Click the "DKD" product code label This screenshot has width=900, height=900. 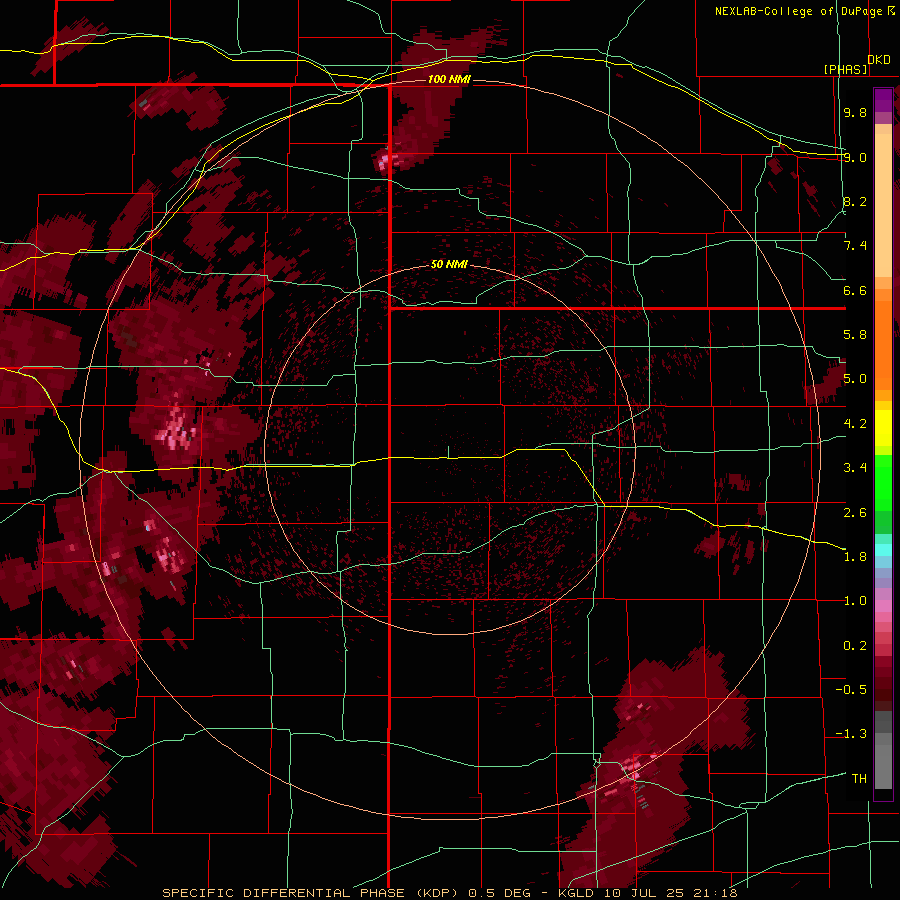click(x=879, y=60)
